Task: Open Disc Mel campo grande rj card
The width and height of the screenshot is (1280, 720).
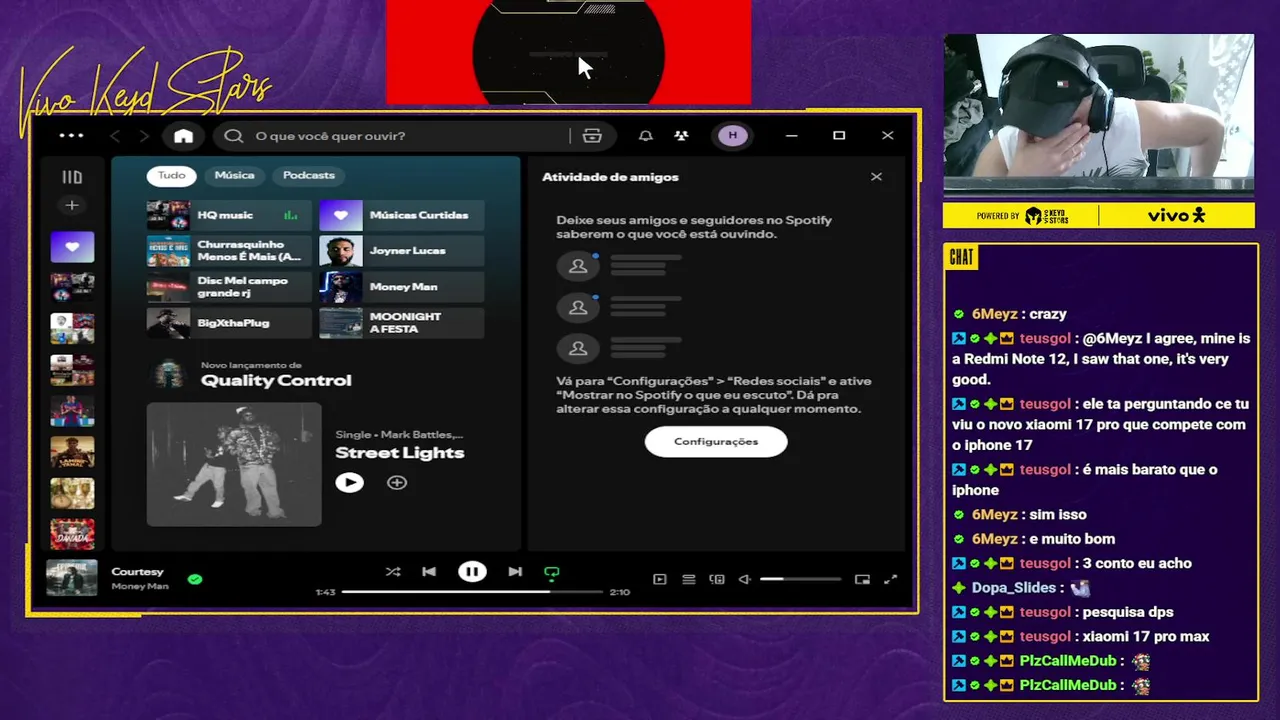Action: point(229,287)
